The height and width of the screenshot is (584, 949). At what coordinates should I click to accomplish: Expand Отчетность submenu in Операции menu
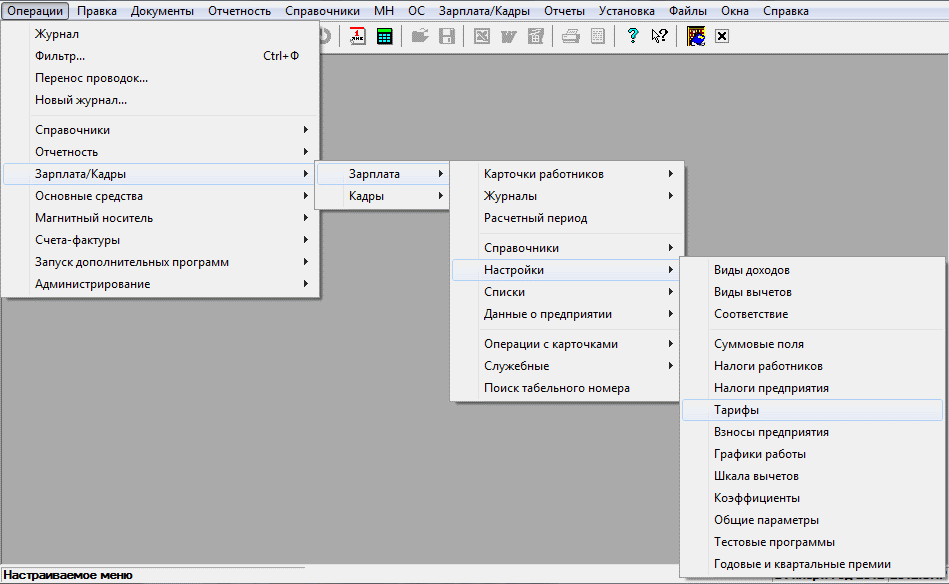point(160,152)
